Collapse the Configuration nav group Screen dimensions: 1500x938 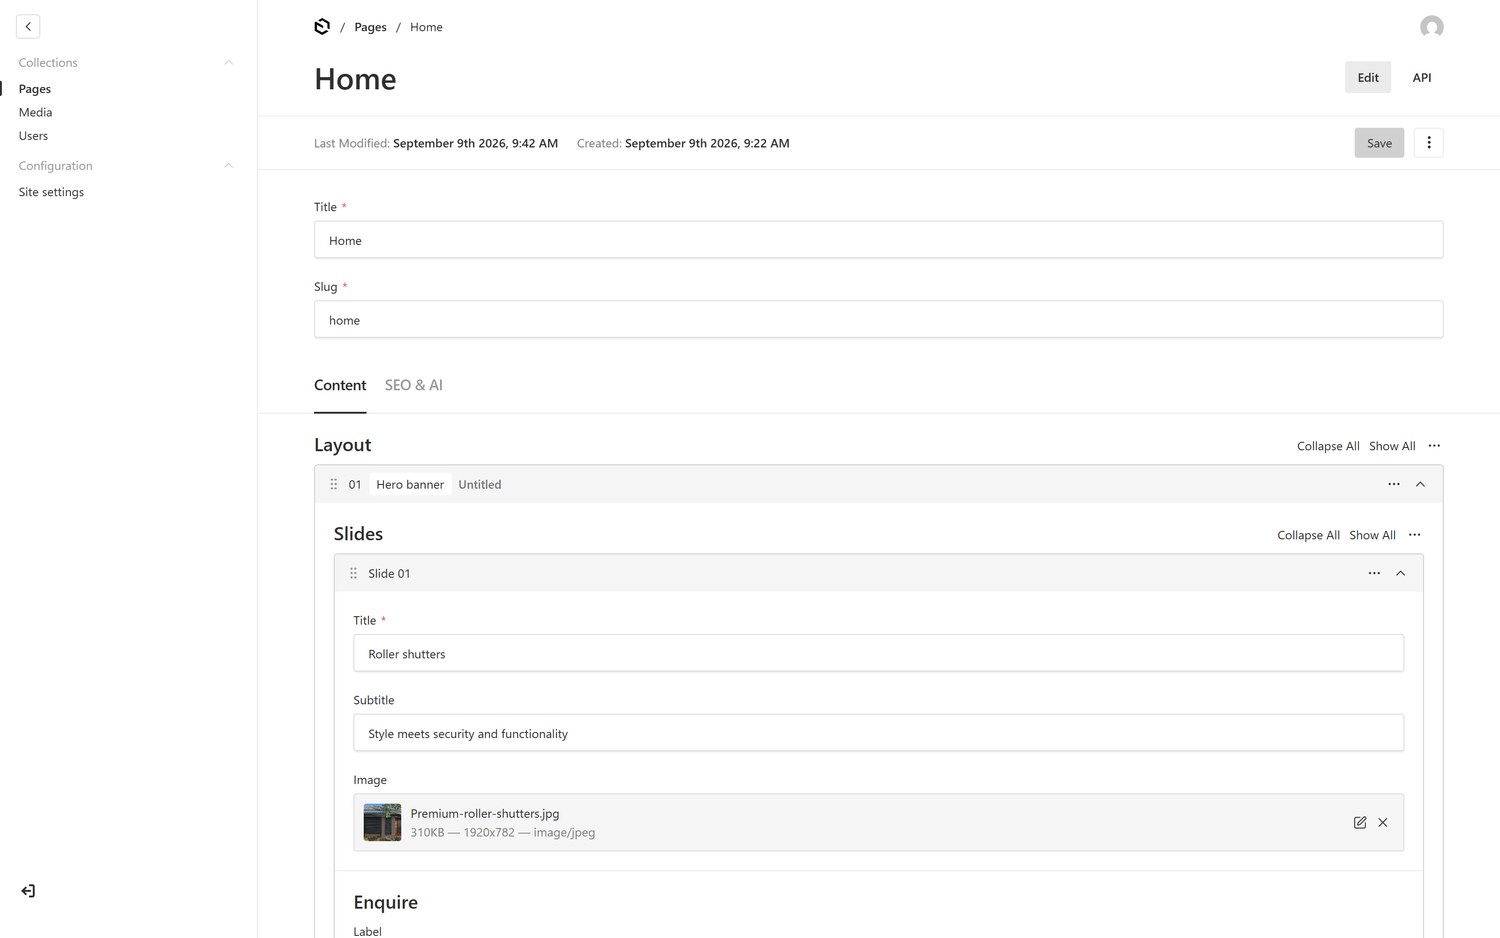pyautogui.click(x=228, y=166)
